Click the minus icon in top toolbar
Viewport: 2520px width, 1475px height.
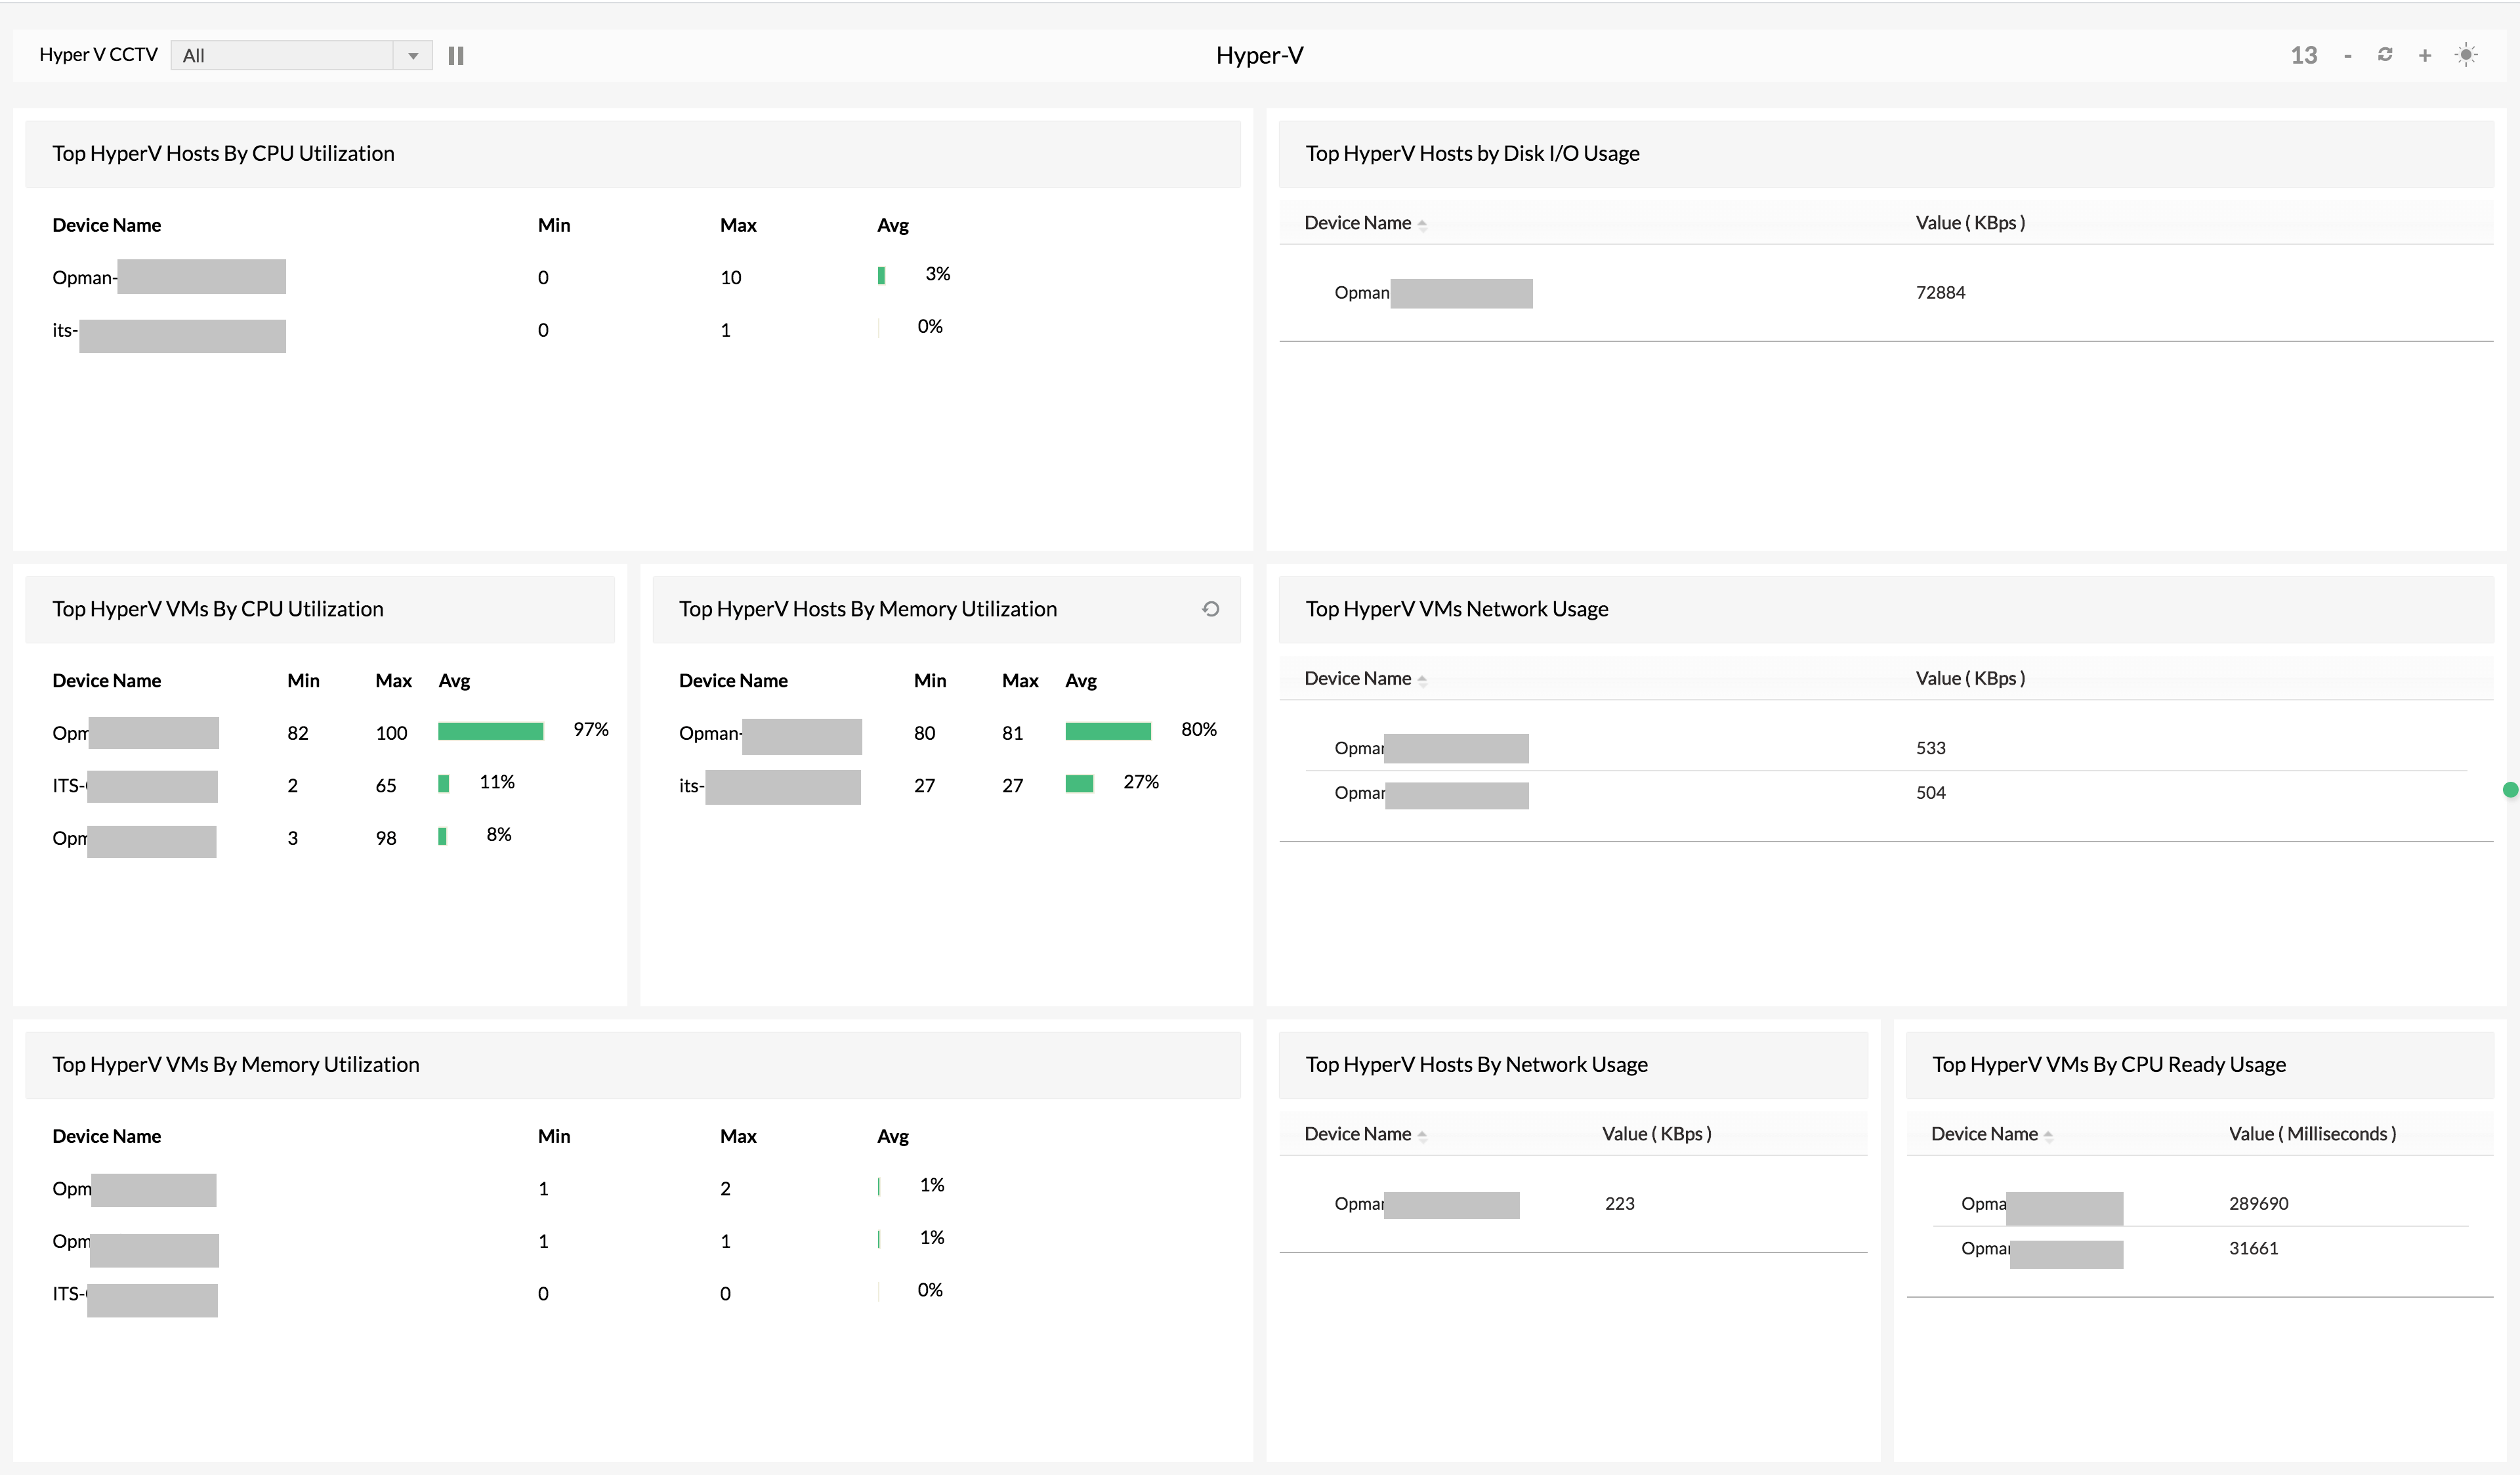point(2347,56)
